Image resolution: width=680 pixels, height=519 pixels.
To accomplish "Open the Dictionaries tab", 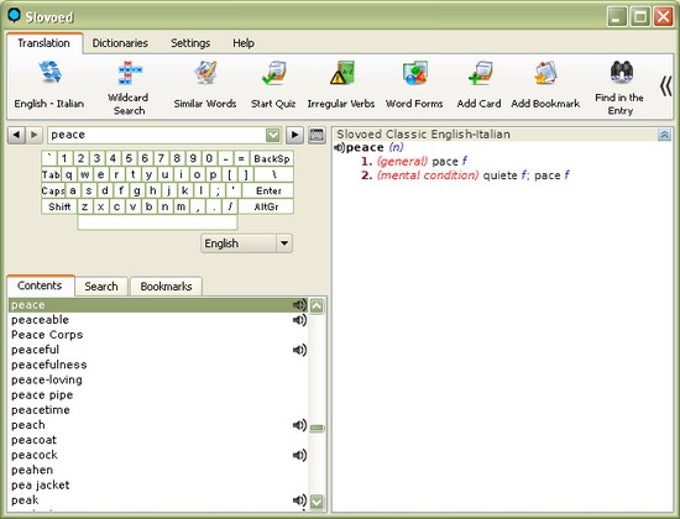I will (x=120, y=43).
